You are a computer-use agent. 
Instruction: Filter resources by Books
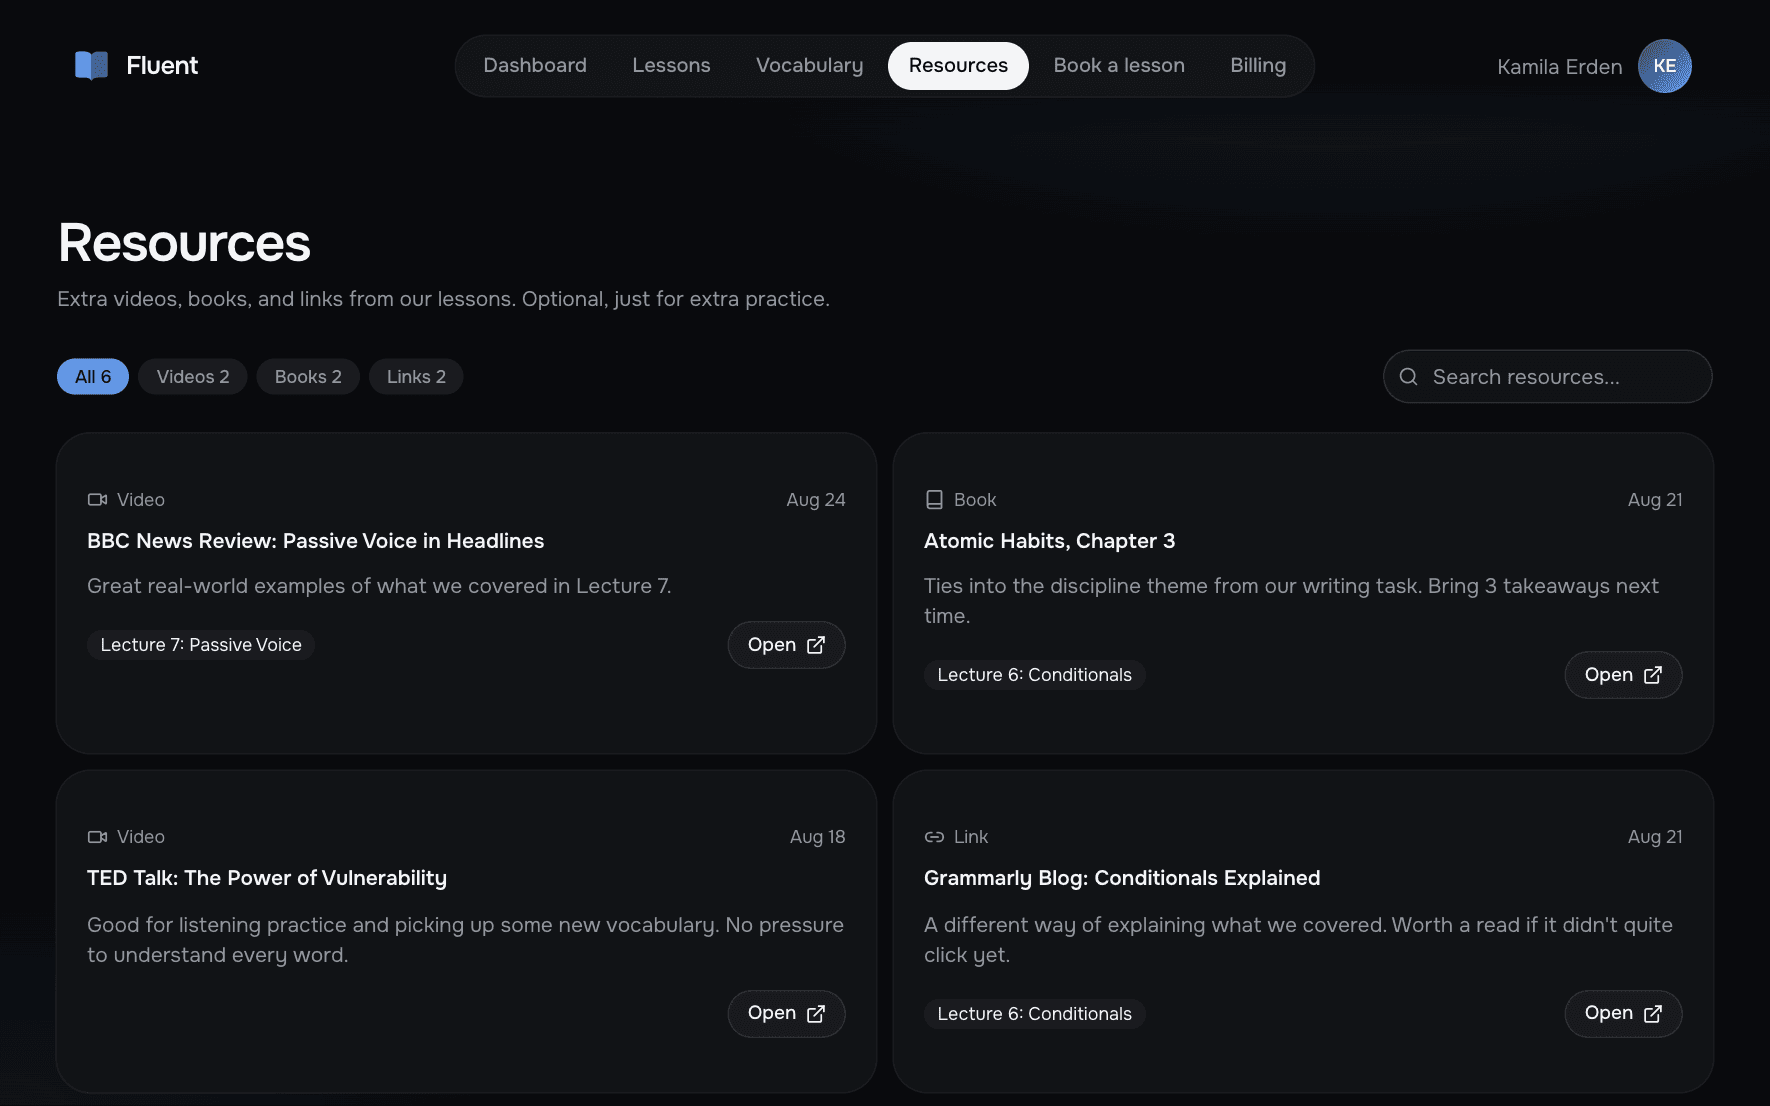(x=308, y=377)
